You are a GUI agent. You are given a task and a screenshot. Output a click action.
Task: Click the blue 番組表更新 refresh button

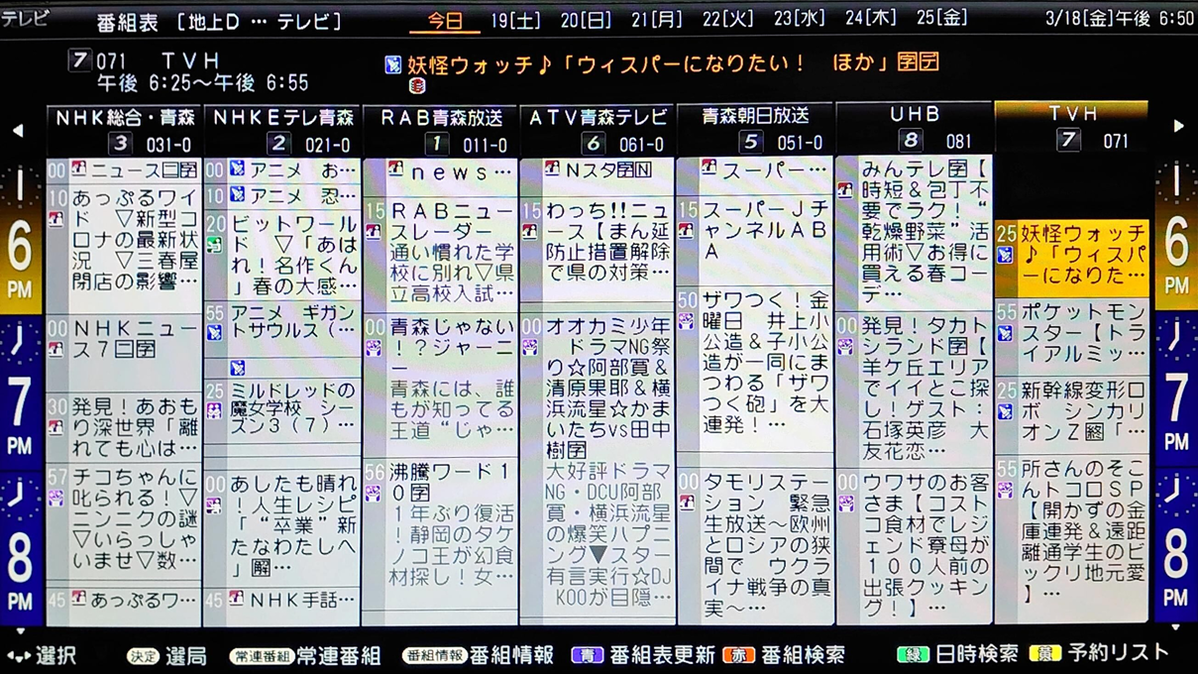point(643,655)
